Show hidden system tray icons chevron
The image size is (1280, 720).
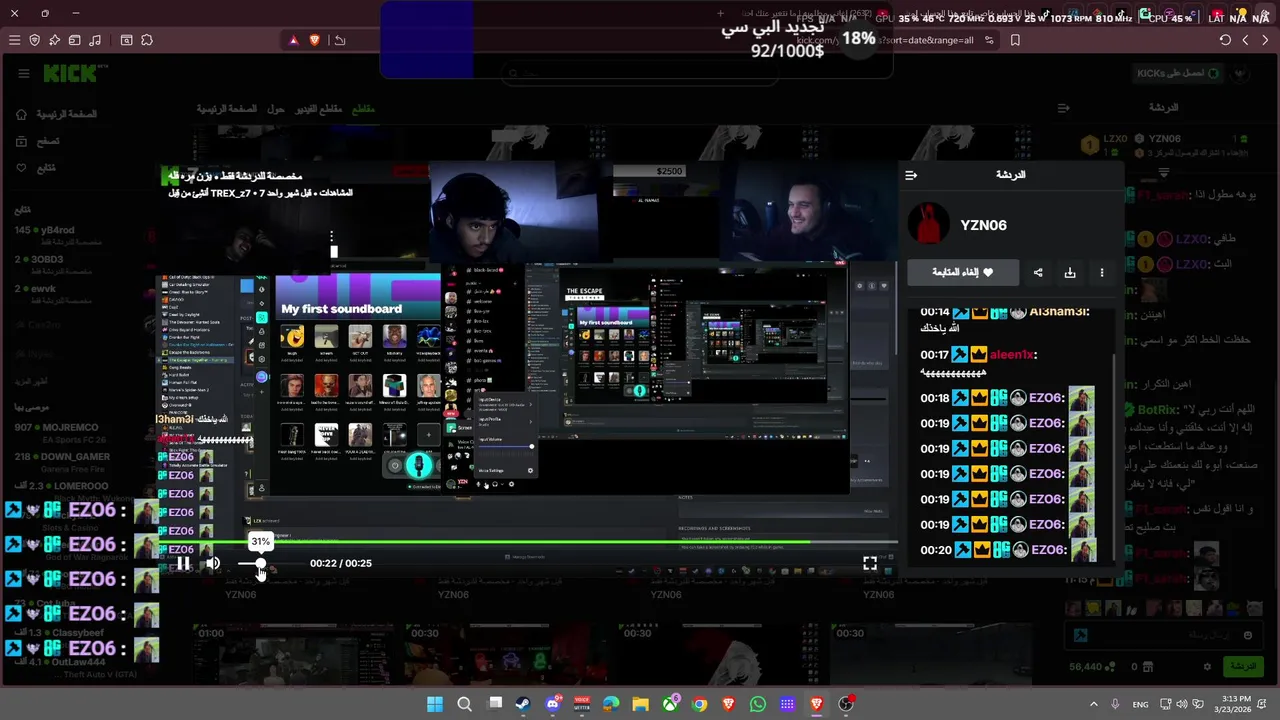[x=1093, y=704]
